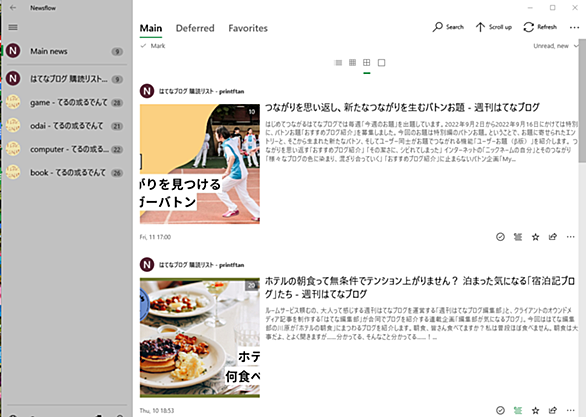
Task: Click the game feed's round icon
Action: 13,102
